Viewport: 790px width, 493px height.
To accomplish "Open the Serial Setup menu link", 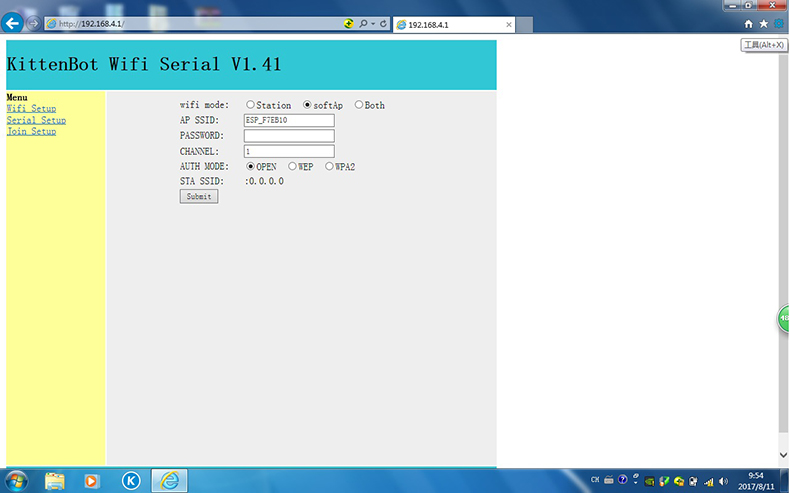I will click(x=36, y=120).
